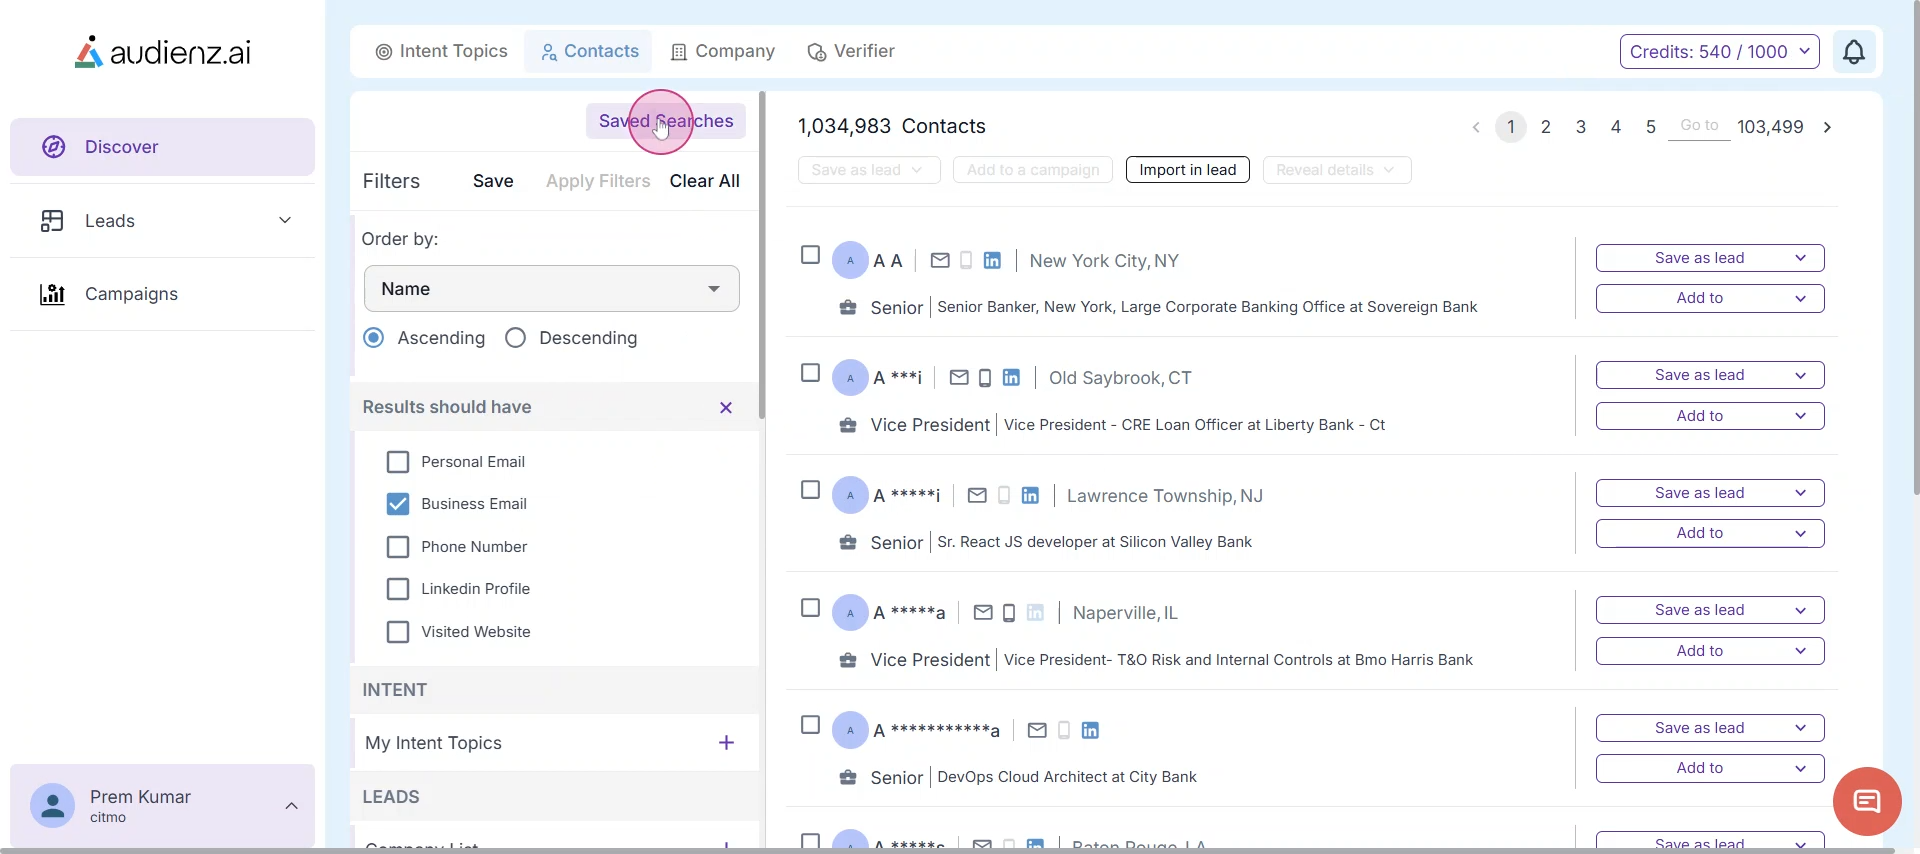Go to the next results page arrow
1920x854 pixels.
click(x=1828, y=127)
